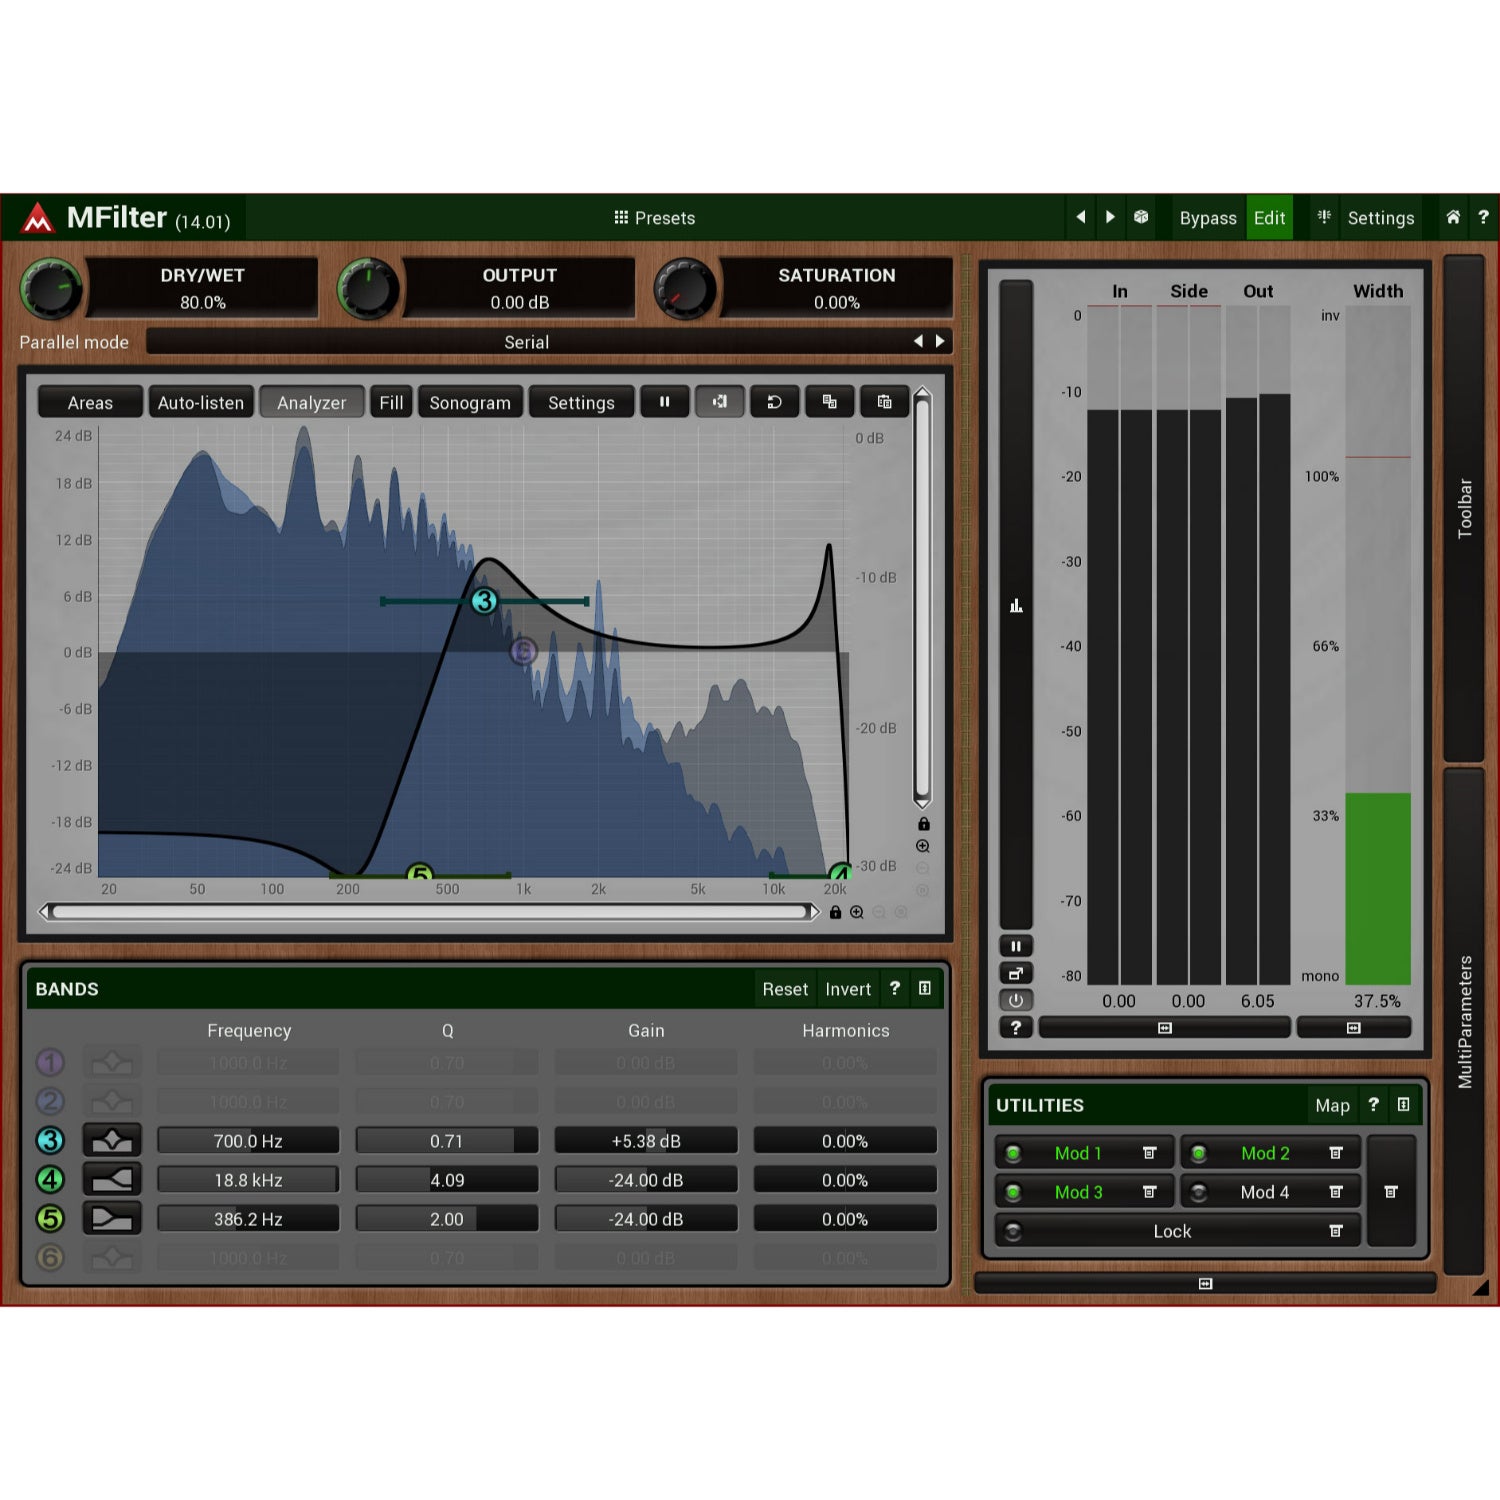The height and width of the screenshot is (1500, 1500).
Task: Click the random preset dice icon
Action: pos(1141,217)
